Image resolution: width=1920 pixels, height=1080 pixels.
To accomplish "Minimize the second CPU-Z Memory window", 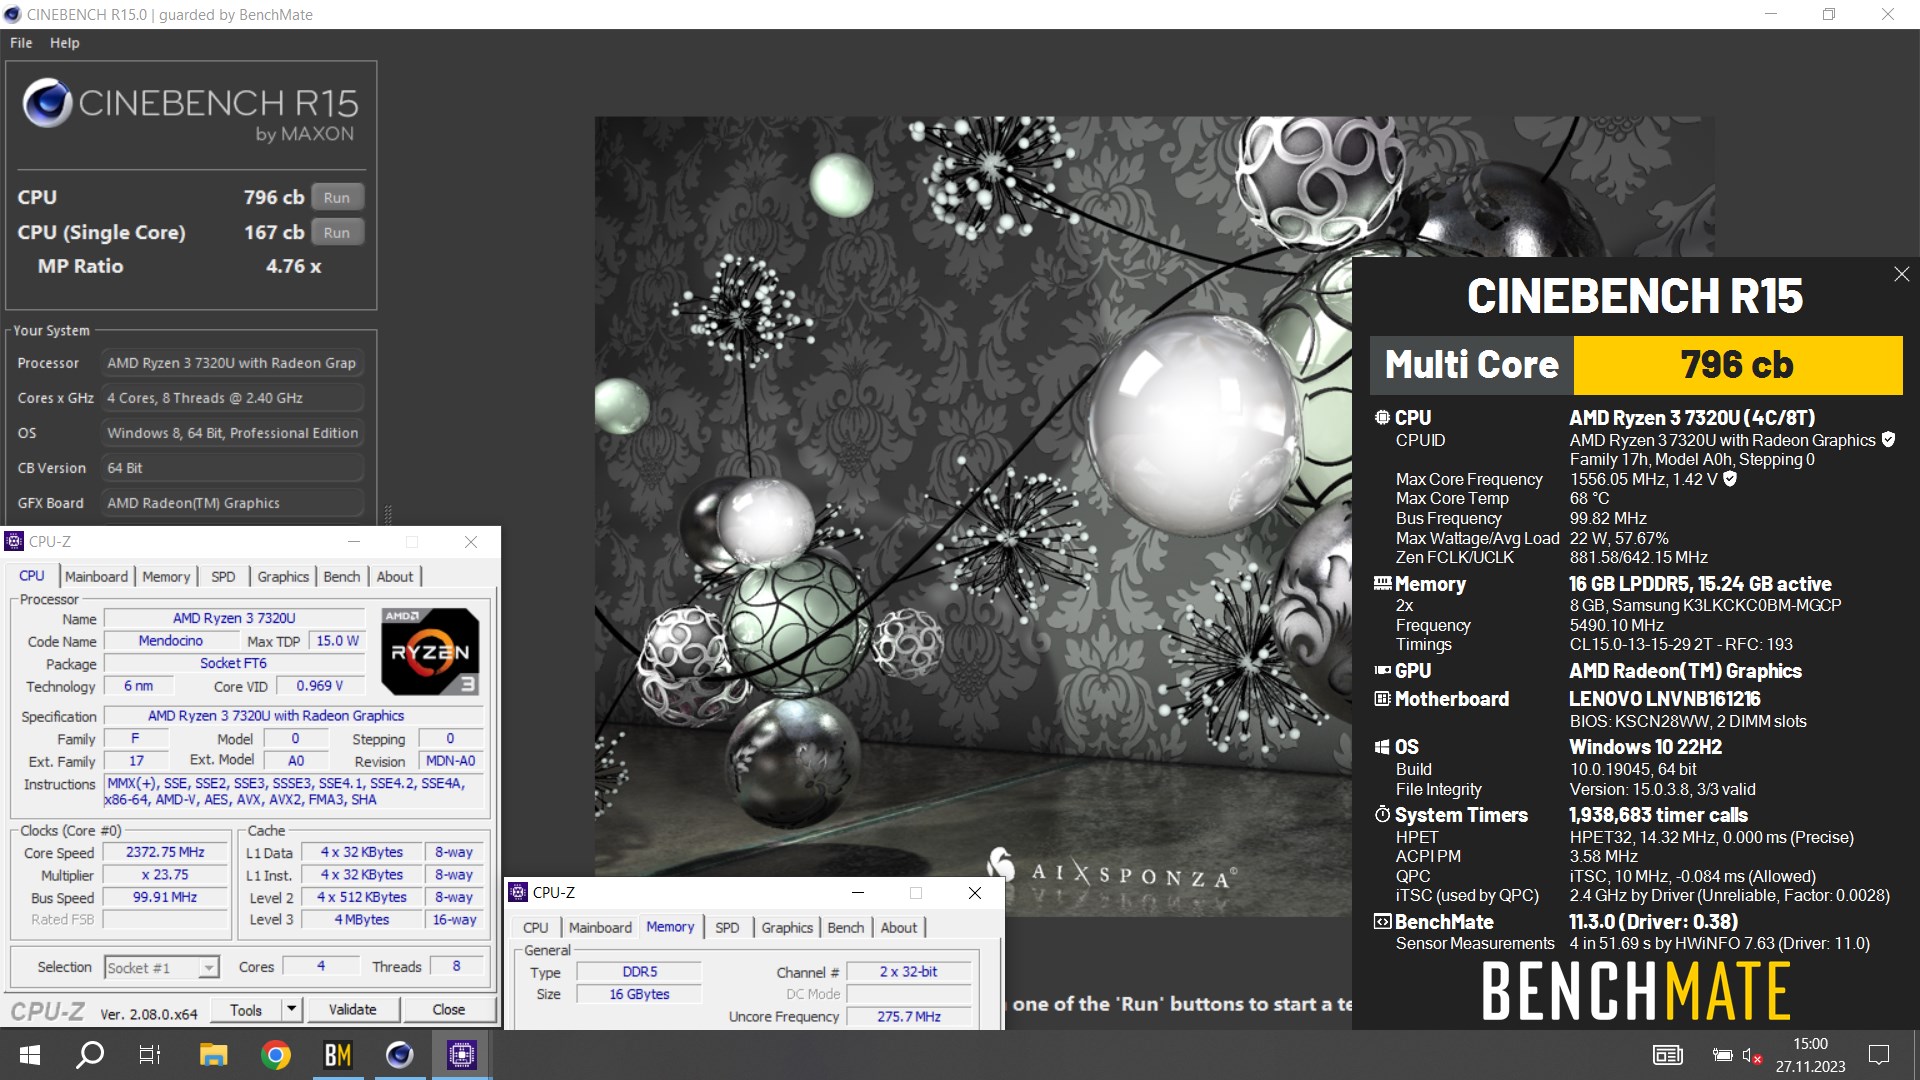I will pos(858,893).
